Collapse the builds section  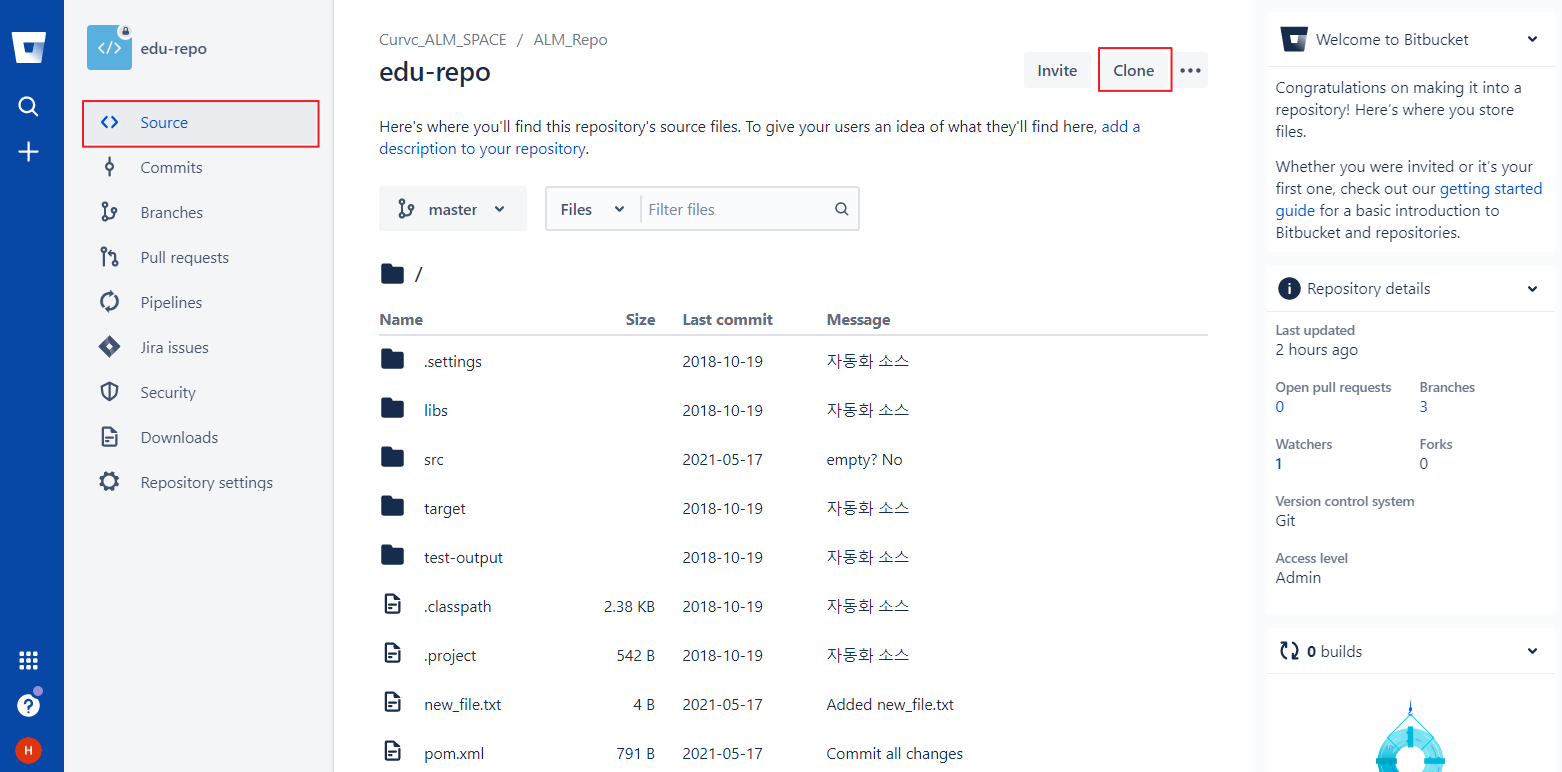click(x=1532, y=652)
